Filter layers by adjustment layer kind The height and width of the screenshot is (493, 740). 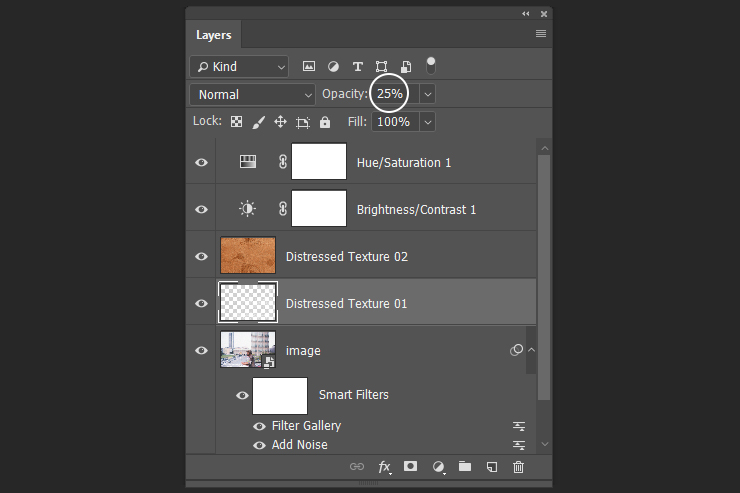pyautogui.click(x=333, y=67)
